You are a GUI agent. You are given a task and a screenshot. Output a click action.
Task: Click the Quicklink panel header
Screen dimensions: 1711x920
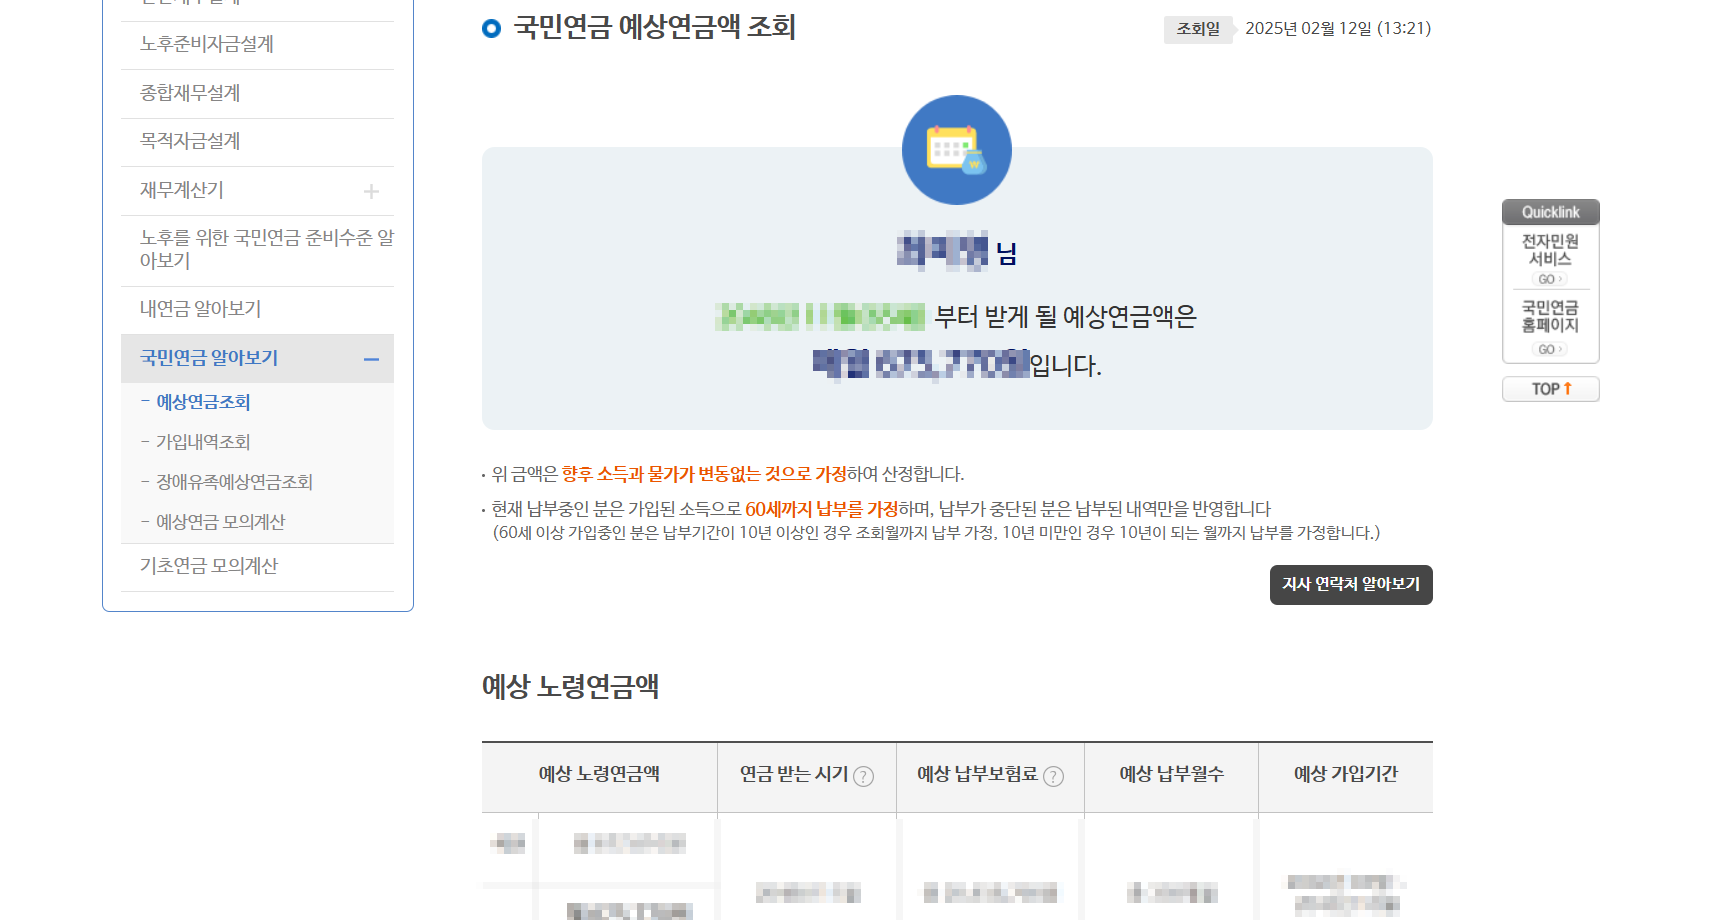click(1549, 211)
